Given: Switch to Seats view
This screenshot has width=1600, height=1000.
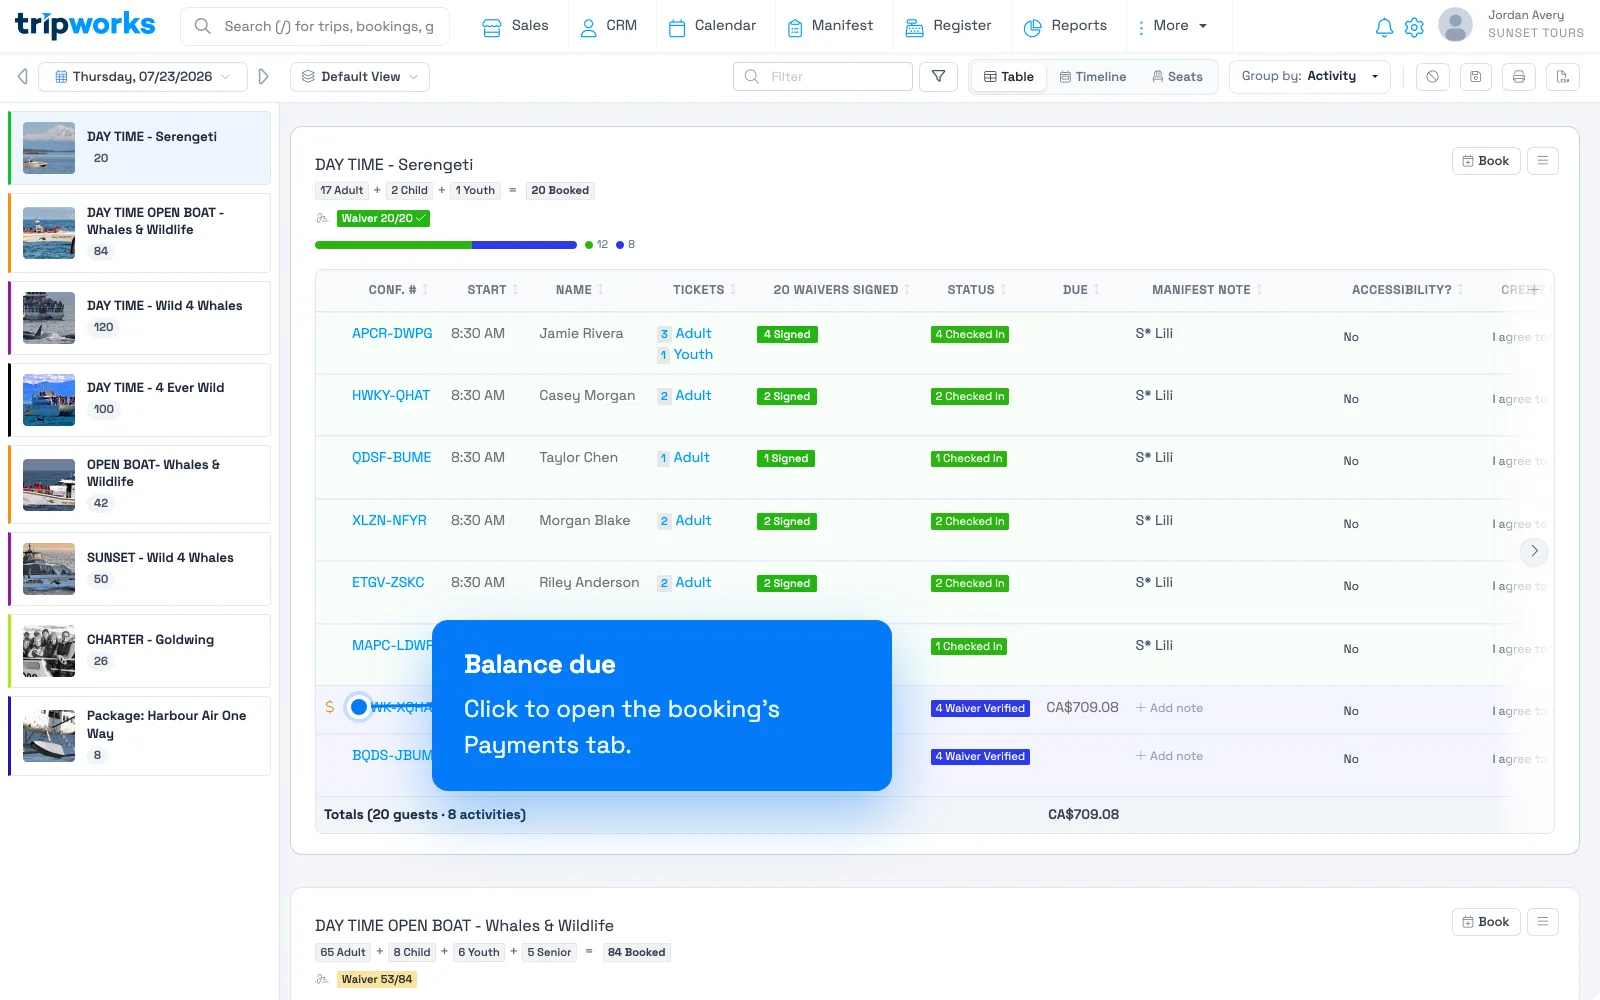Looking at the screenshot, I should (1177, 77).
